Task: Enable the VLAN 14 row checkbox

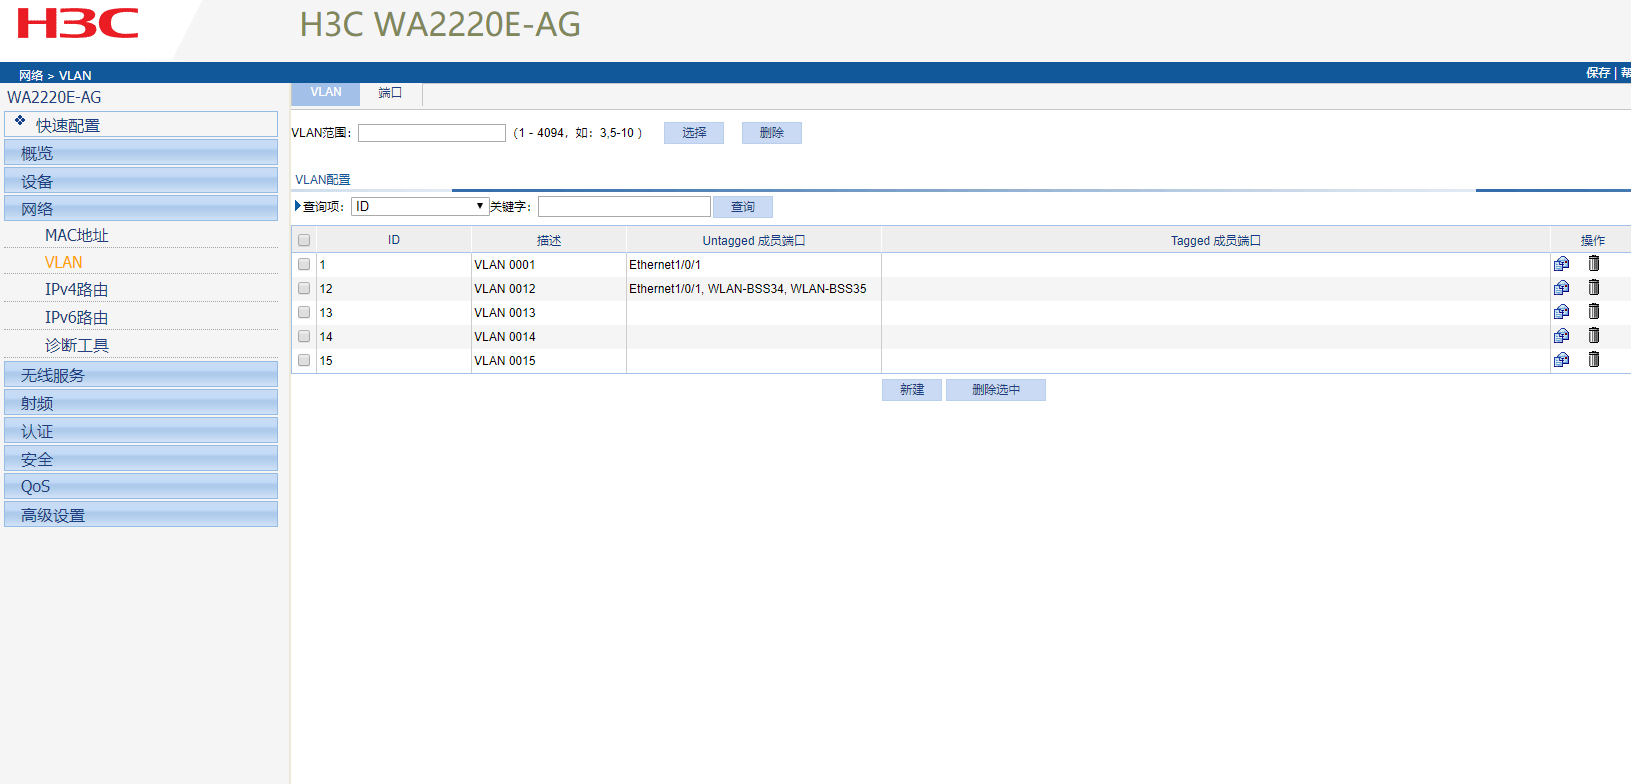Action: pos(304,336)
